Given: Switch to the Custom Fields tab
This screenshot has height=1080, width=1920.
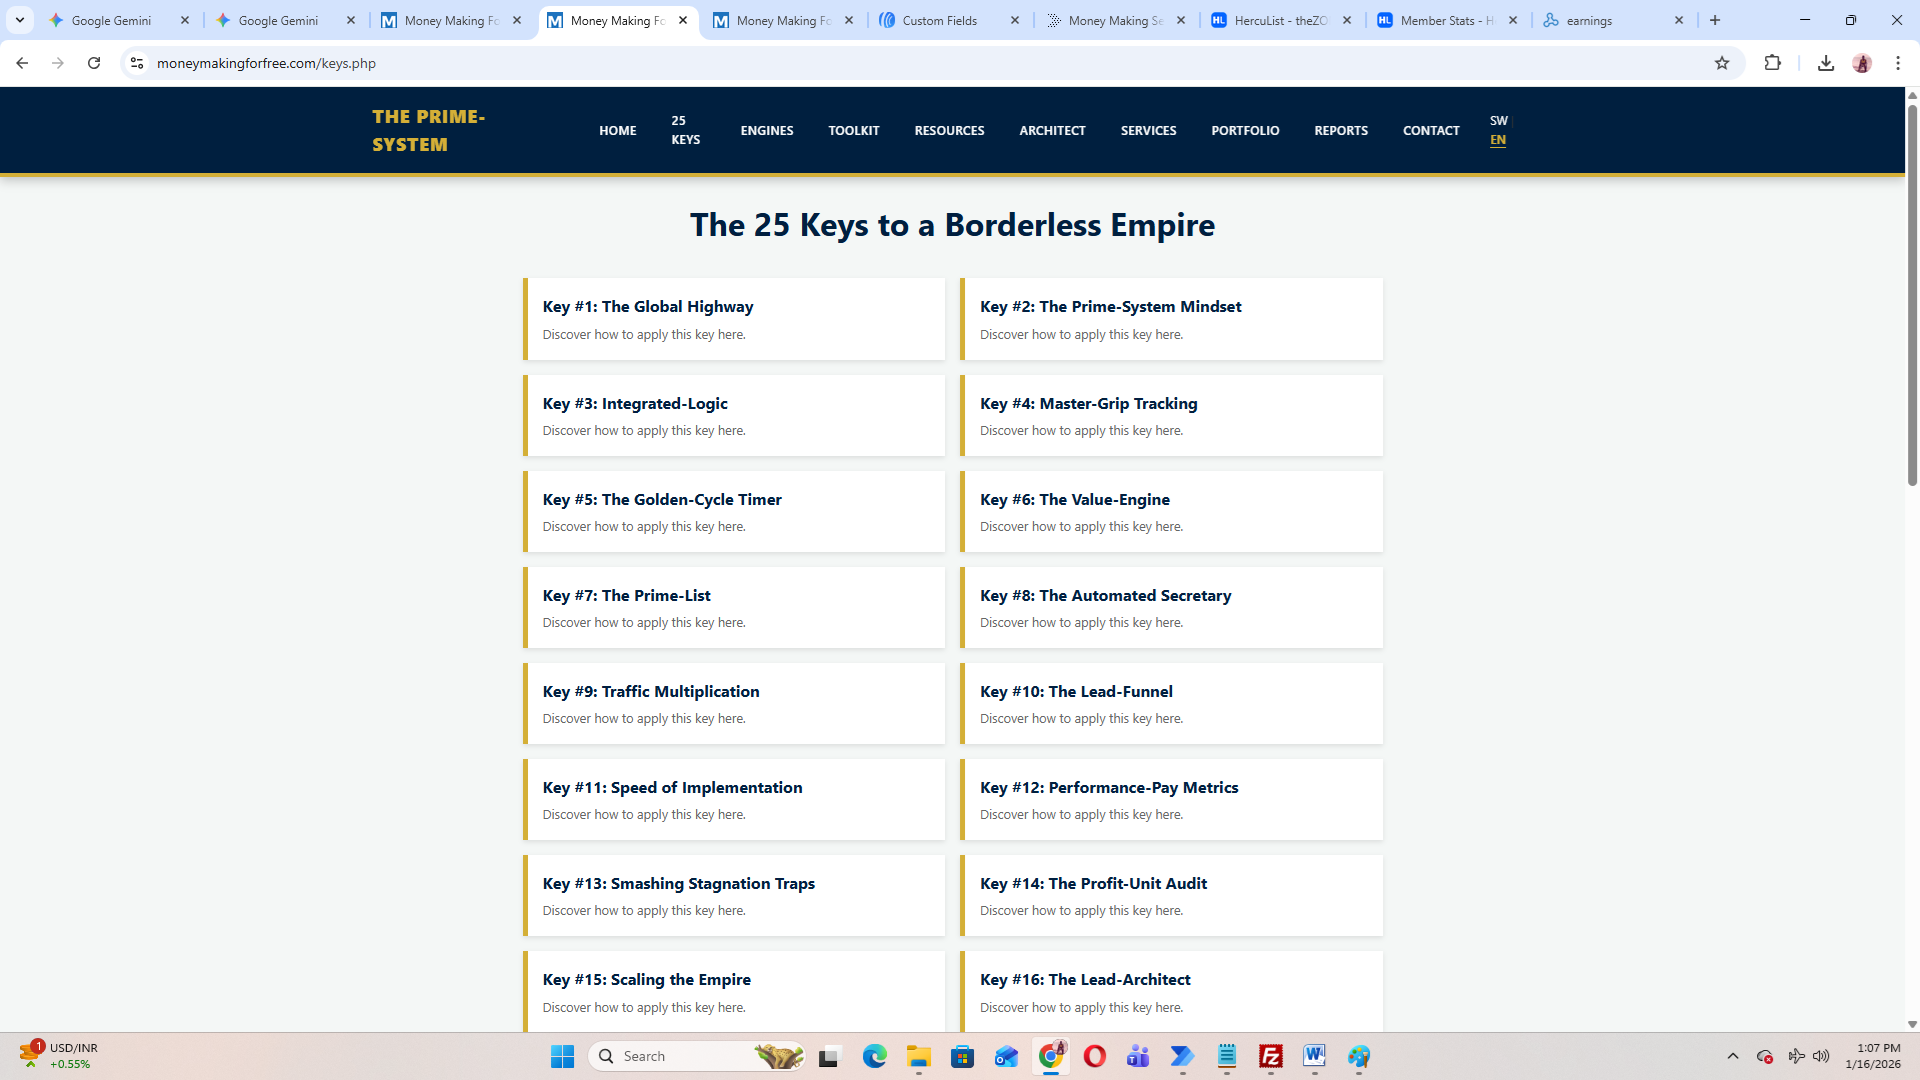Looking at the screenshot, I should coord(940,20).
